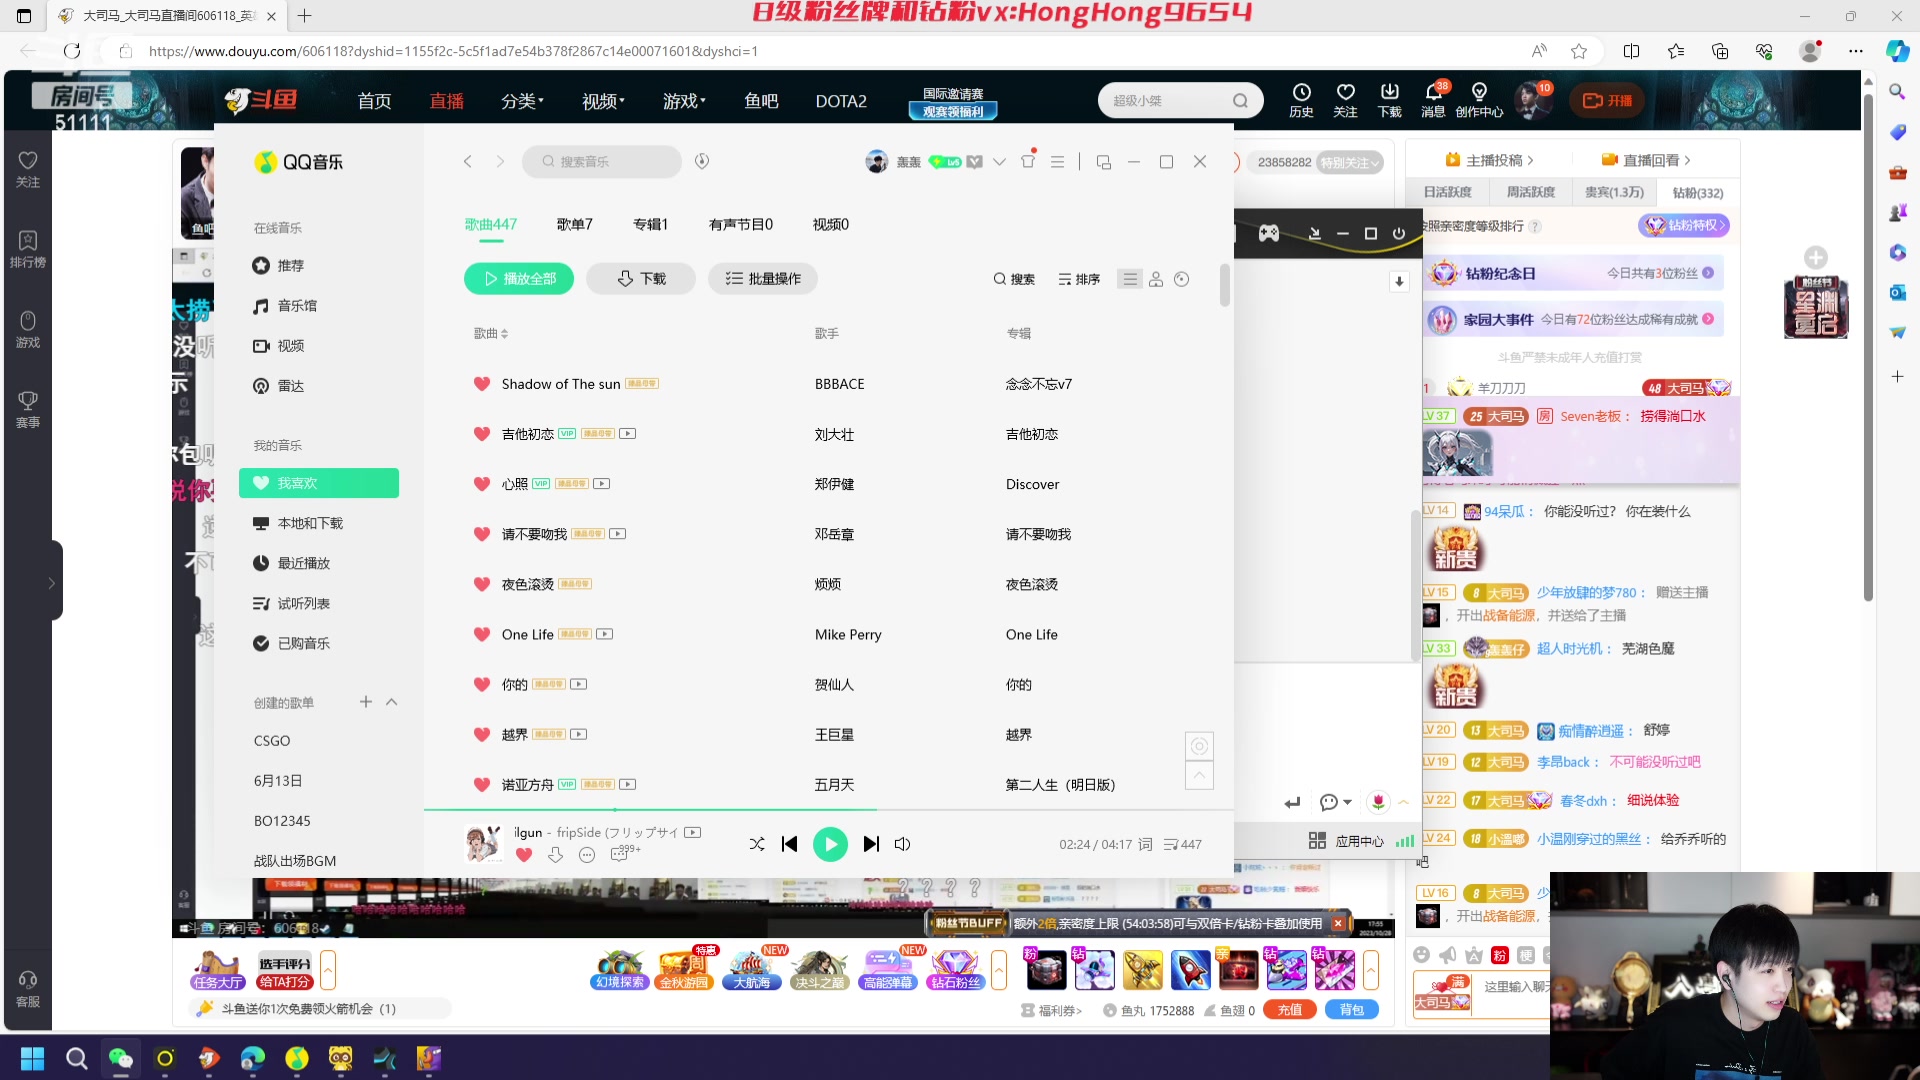Toggle the heart on Shadow of The sun
This screenshot has width=1920, height=1080.
[482, 384]
